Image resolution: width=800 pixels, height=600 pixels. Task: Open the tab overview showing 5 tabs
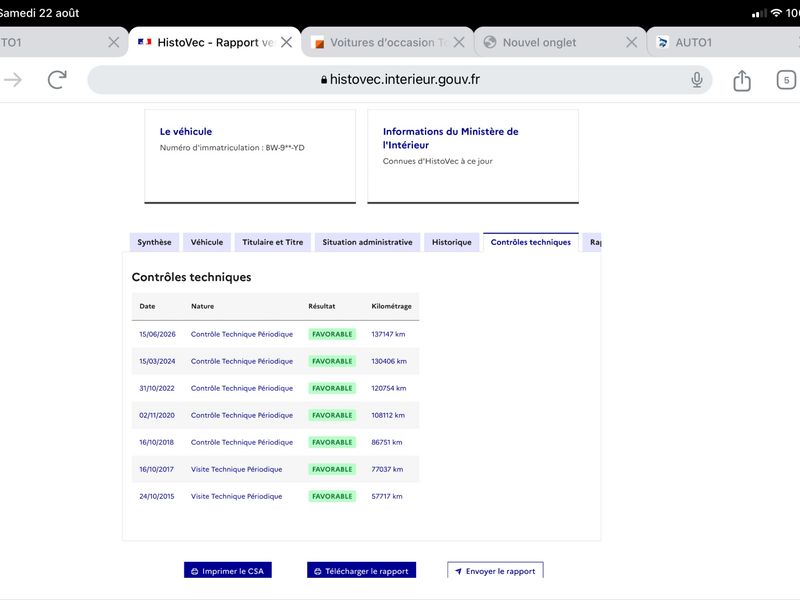(786, 80)
